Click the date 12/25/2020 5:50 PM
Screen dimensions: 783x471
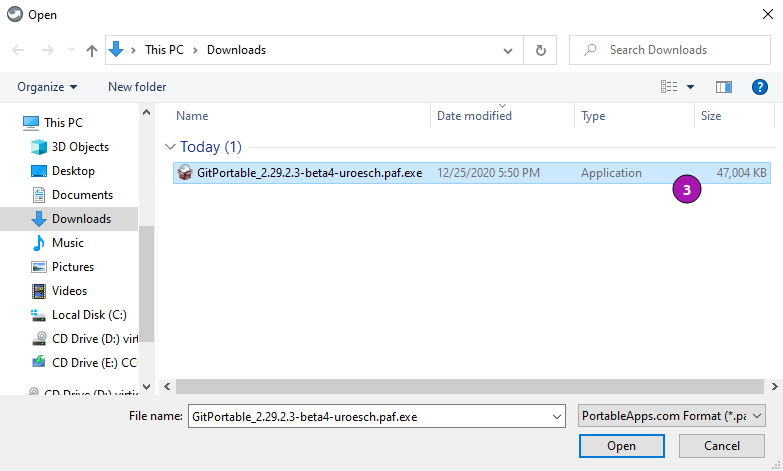point(488,173)
